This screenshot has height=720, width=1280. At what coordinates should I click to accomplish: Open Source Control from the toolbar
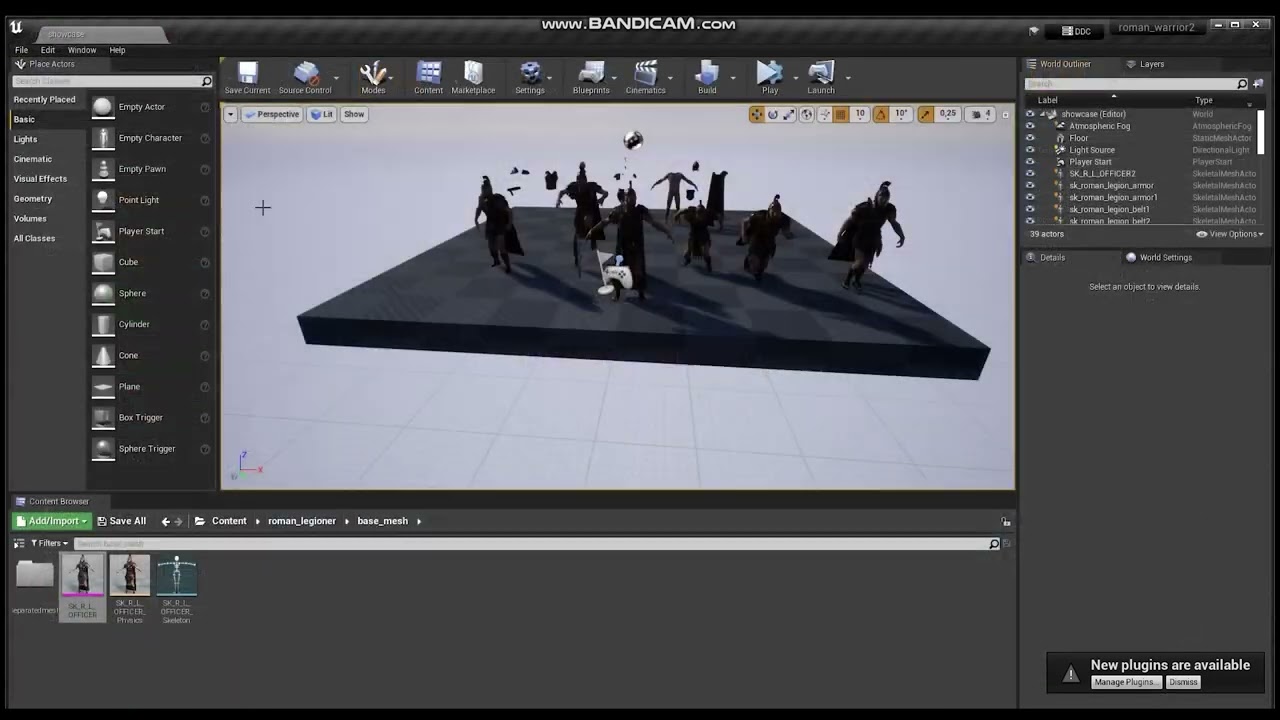point(305,77)
